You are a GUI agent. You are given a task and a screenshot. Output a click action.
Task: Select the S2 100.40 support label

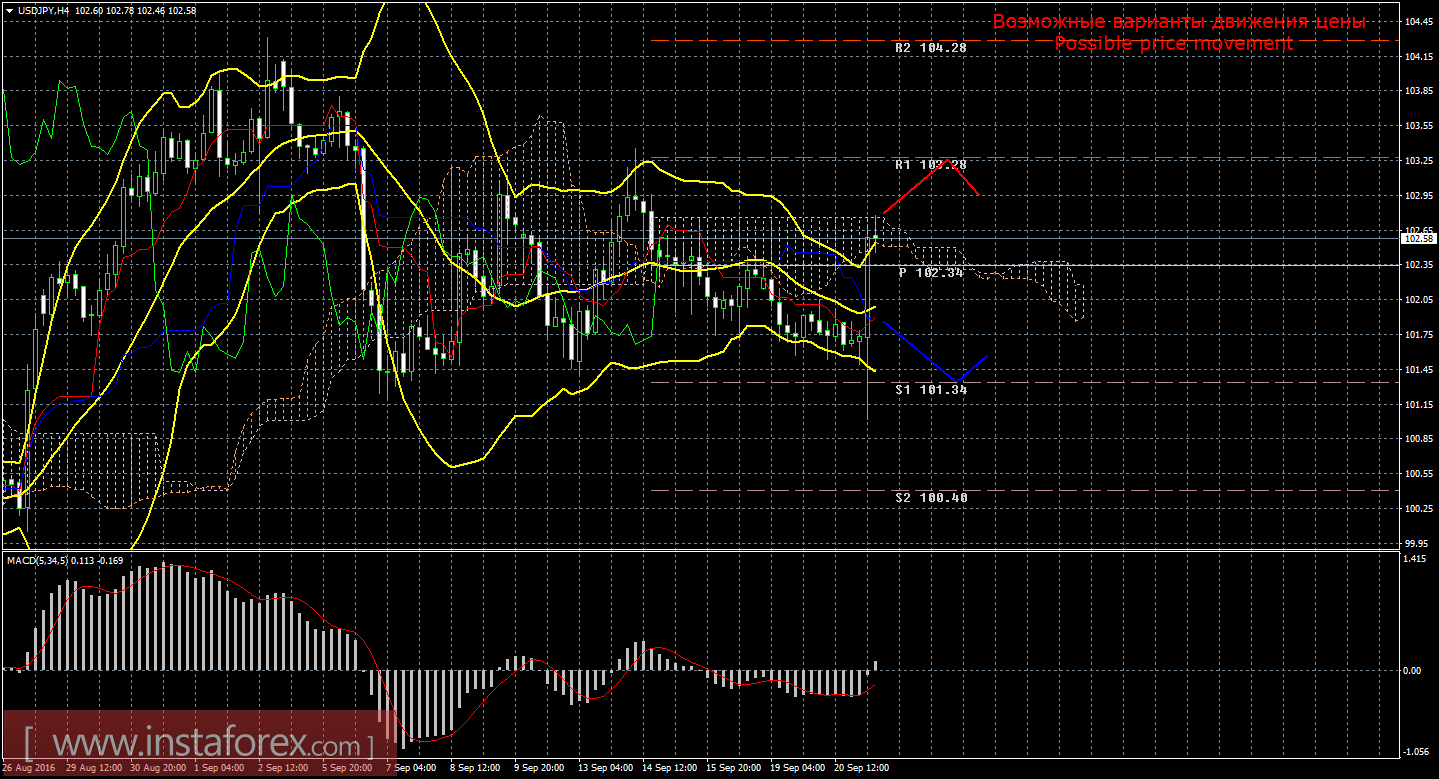[x=930, y=498]
